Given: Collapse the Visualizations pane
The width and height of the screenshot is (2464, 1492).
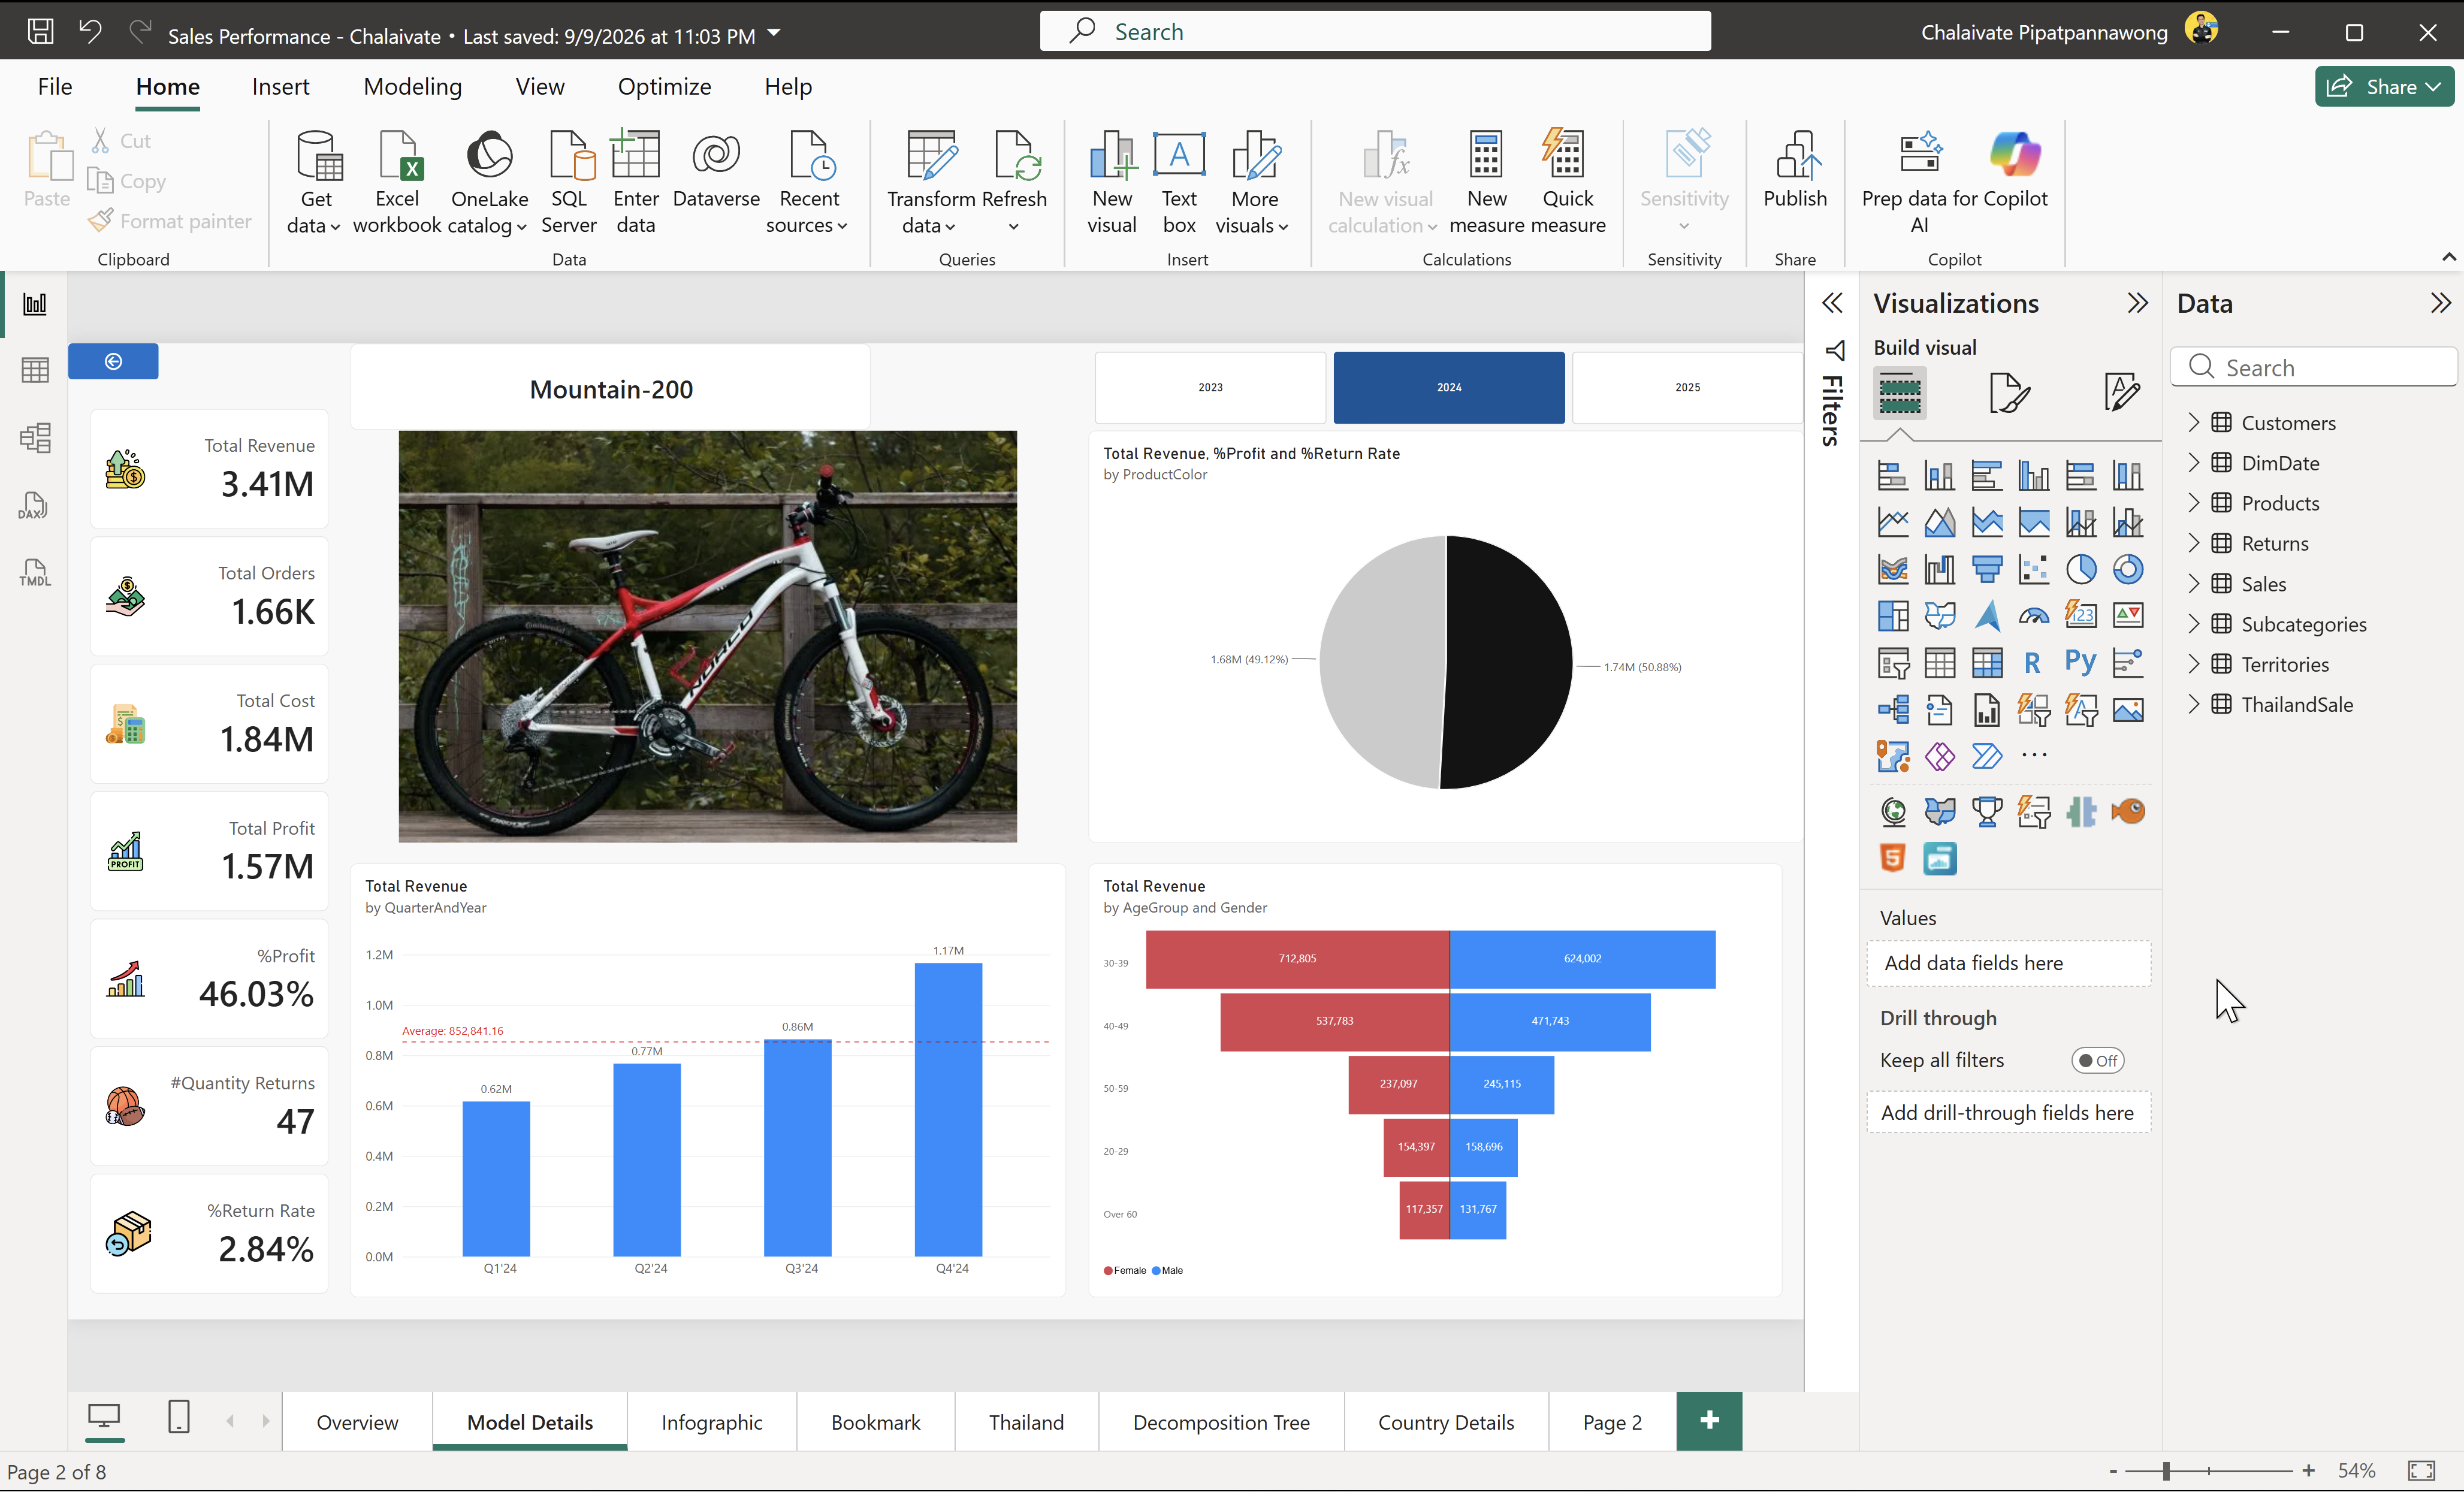Looking at the screenshot, I should (x=2137, y=303).
